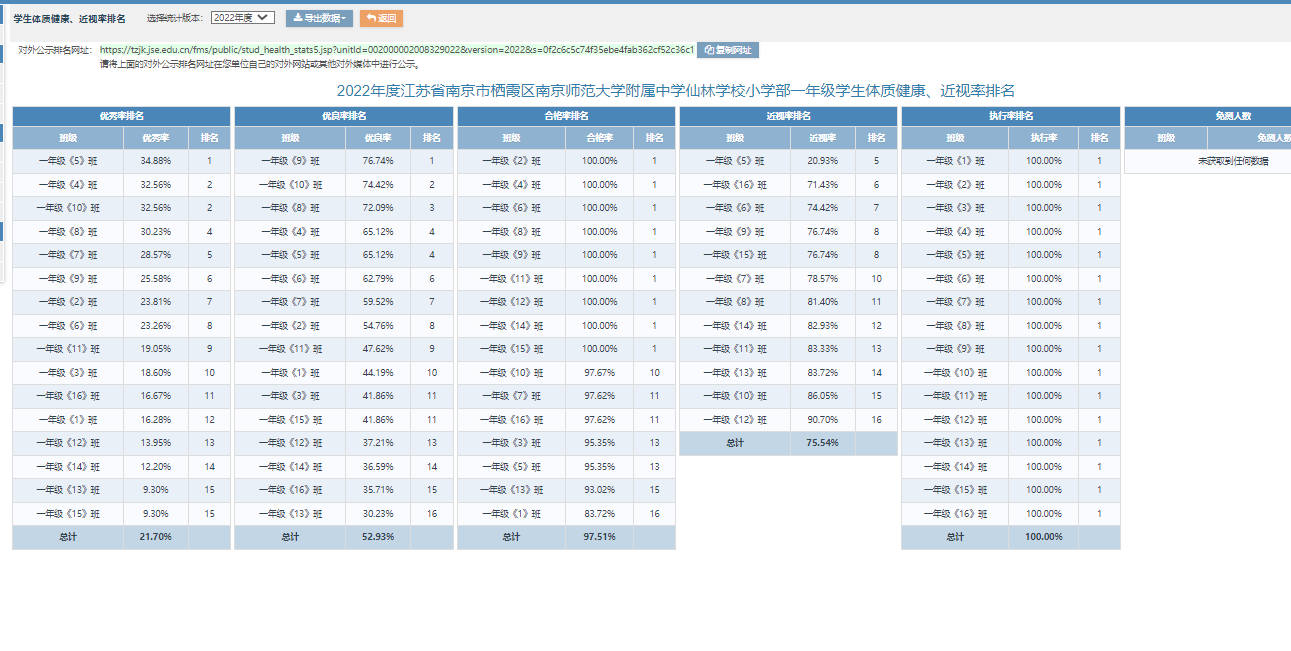Select the 71.43% cell for 一年级《16》班
The image size is (1291, 651).
point(823,185)
